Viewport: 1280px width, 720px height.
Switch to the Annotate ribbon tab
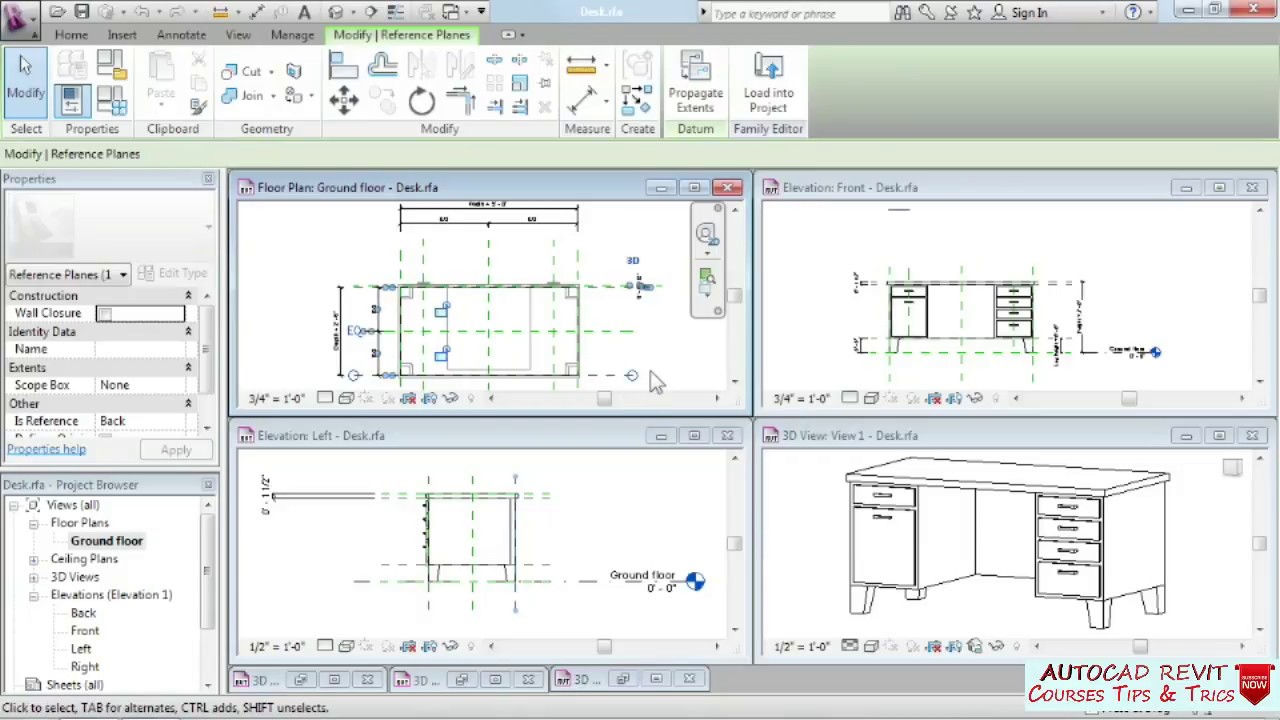[x=181, y=35]
